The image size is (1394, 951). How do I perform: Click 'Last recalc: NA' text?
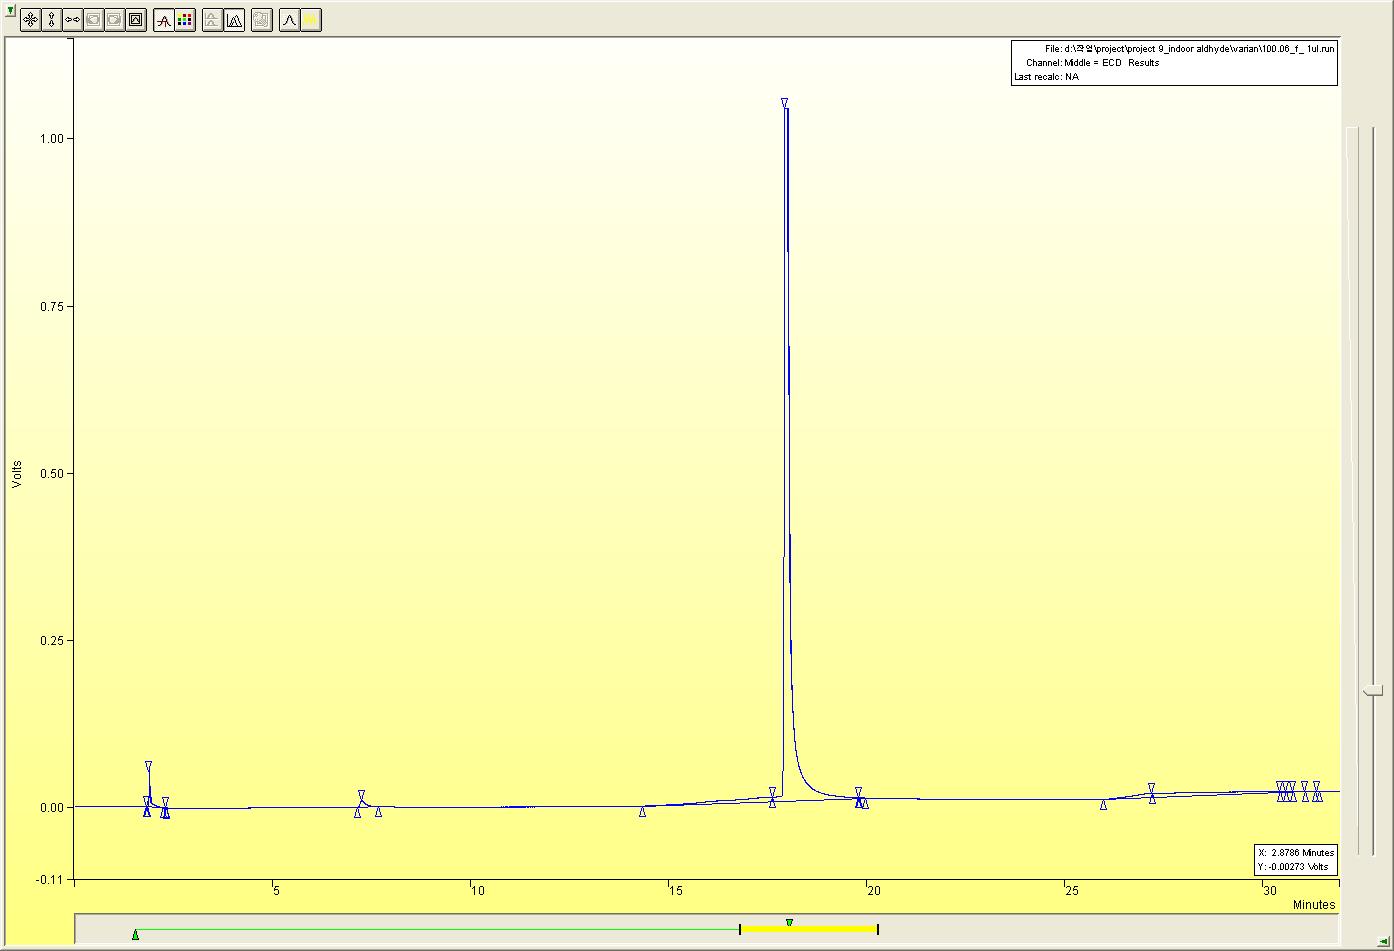tap(1046, 76)
